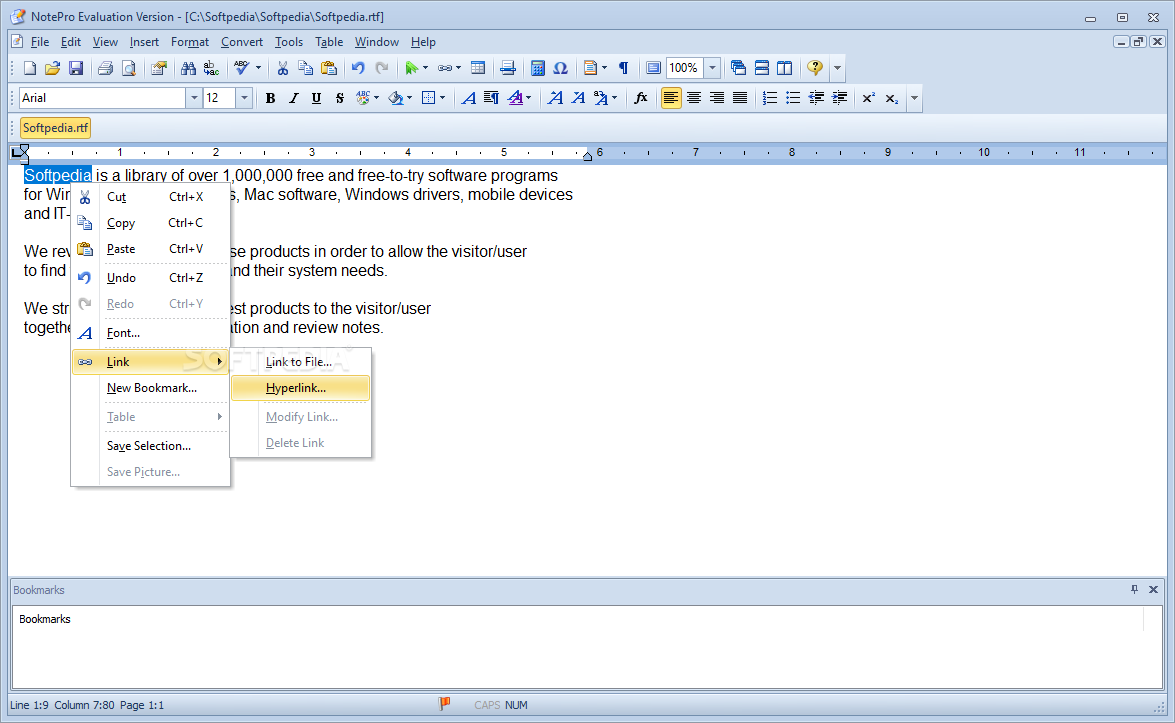The width and height of the screenshot is (1175, 723).
Task: Toggle Strikethrough formatting
Action: 339,98
